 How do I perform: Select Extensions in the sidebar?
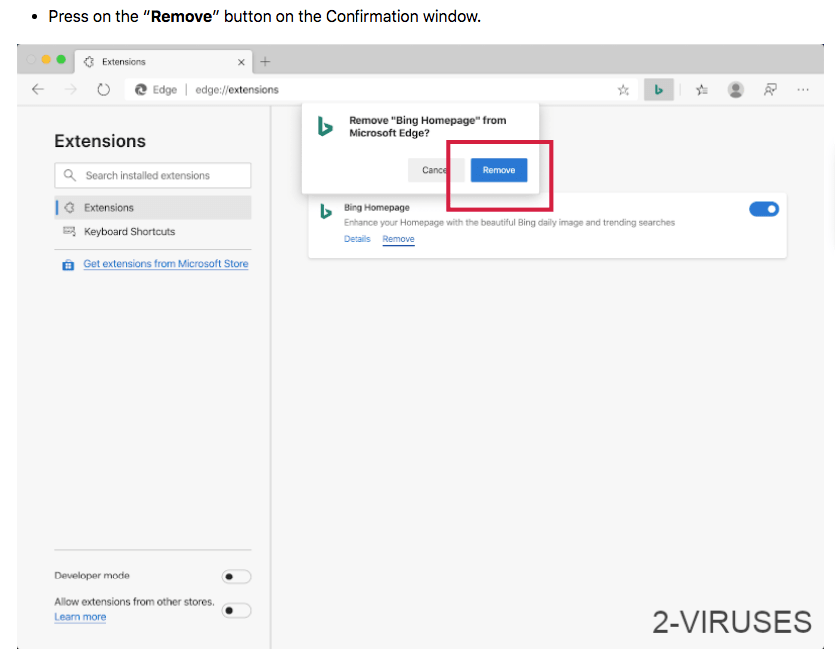point(153,207)
